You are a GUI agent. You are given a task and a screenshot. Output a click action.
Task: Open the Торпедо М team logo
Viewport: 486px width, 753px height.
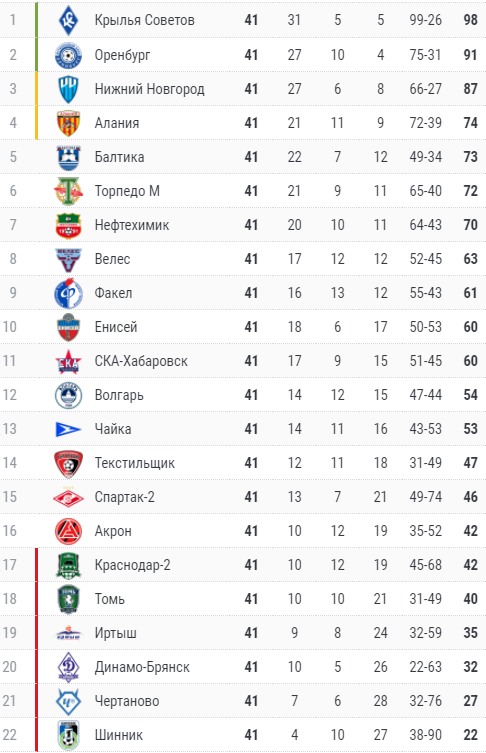click(x=68, y=191)
